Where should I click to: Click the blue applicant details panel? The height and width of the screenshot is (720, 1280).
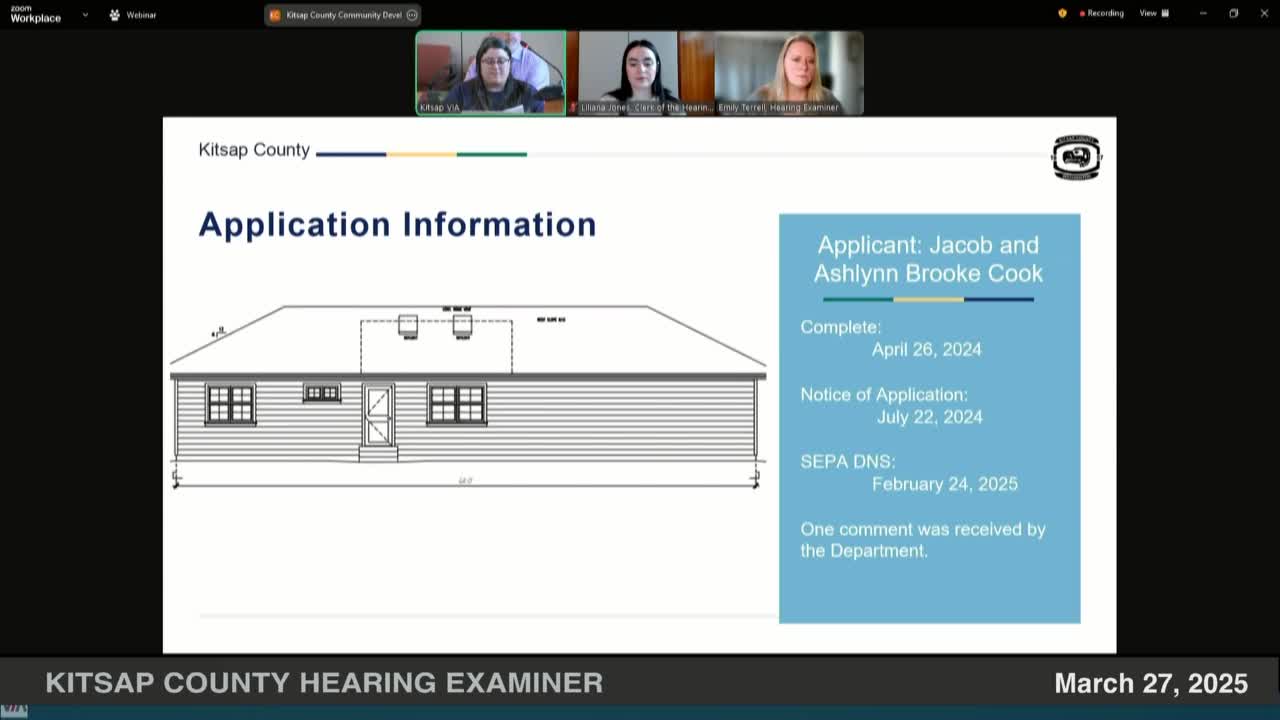click(x=929, y=418)
